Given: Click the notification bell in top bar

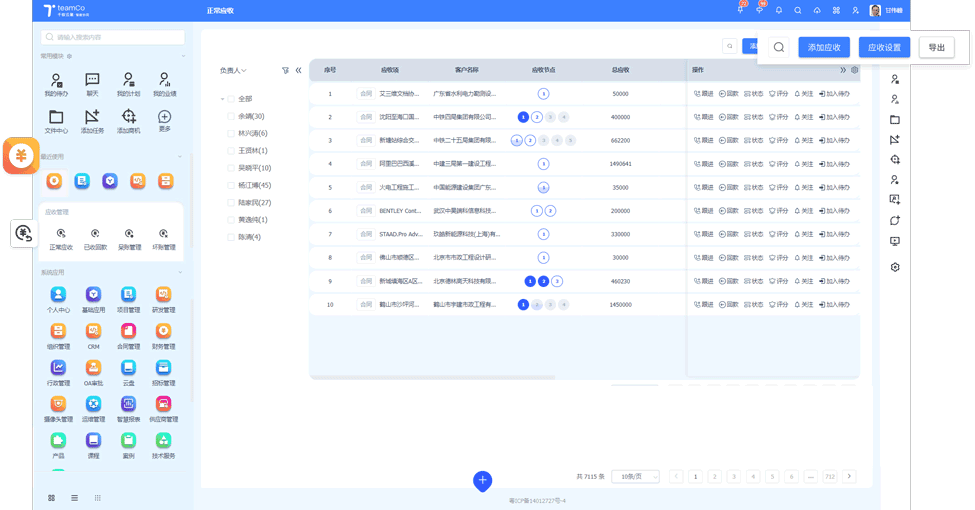Looking at the screenshot, I should pos(778,10).
